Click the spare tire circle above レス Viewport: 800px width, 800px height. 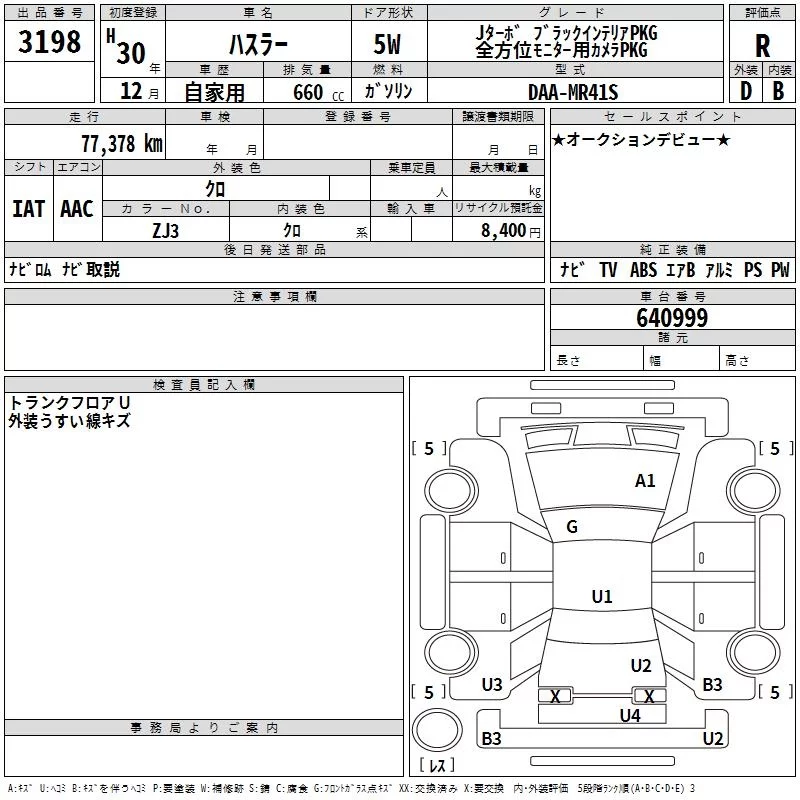pos(437,730)
